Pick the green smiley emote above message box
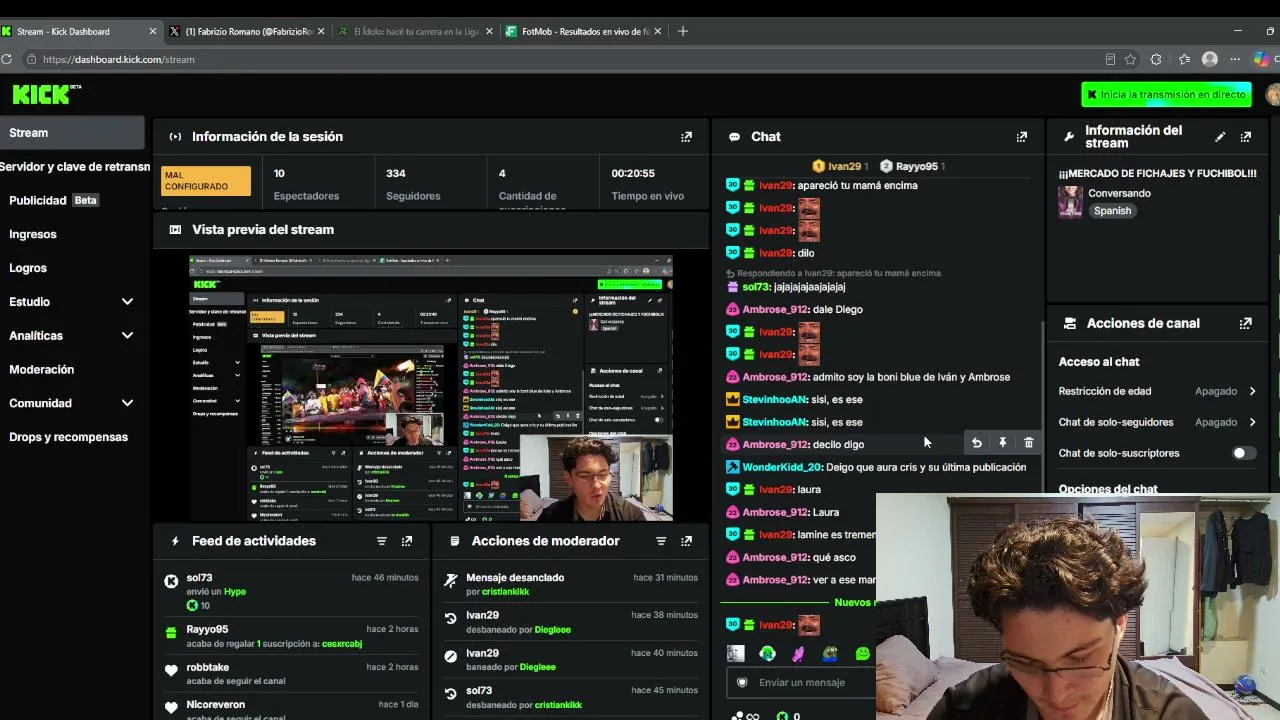 tap(863, 654)
